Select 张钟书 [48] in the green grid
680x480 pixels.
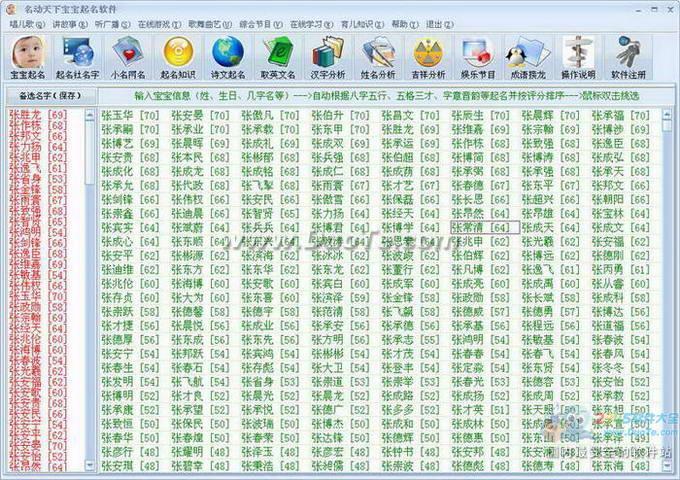pyautogui.click(x=410, y=452)
